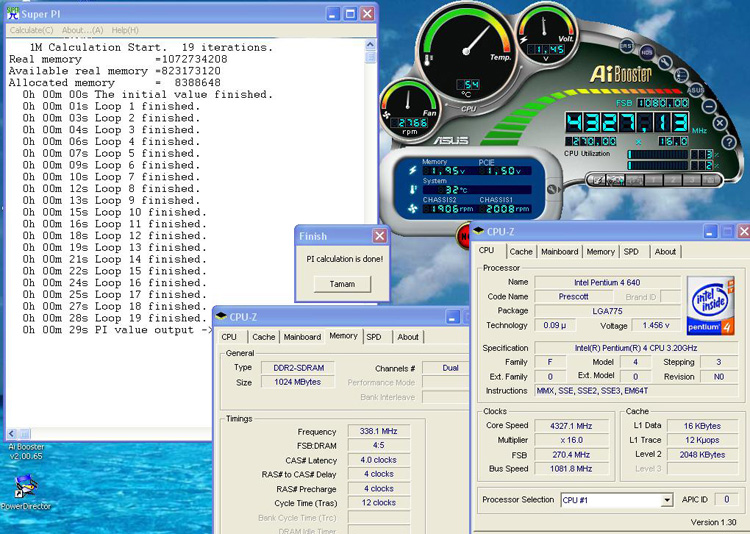Click FSB value 1080.00 in AI Booster

pos(662,103)
